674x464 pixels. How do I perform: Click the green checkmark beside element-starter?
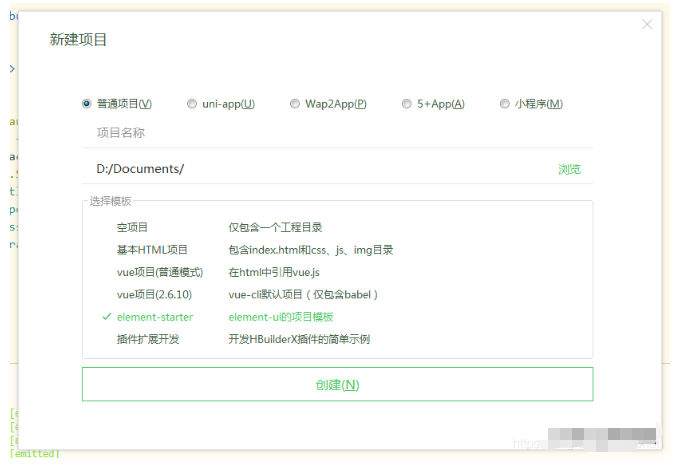106,317
